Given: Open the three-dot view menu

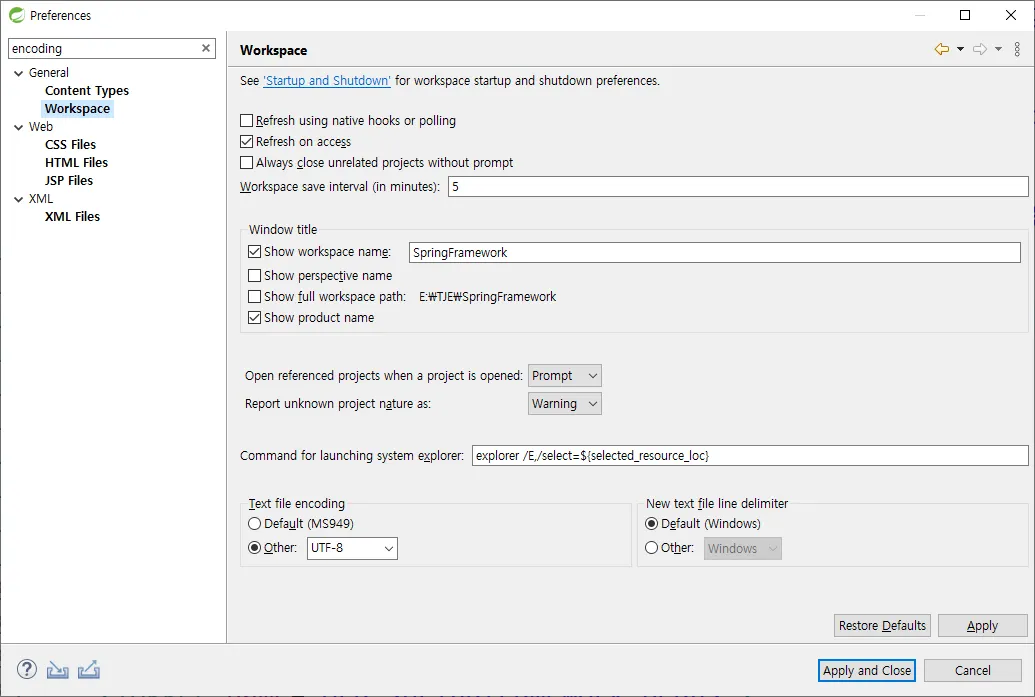Looking at the screenshot, I should [x=1018, y=49].
